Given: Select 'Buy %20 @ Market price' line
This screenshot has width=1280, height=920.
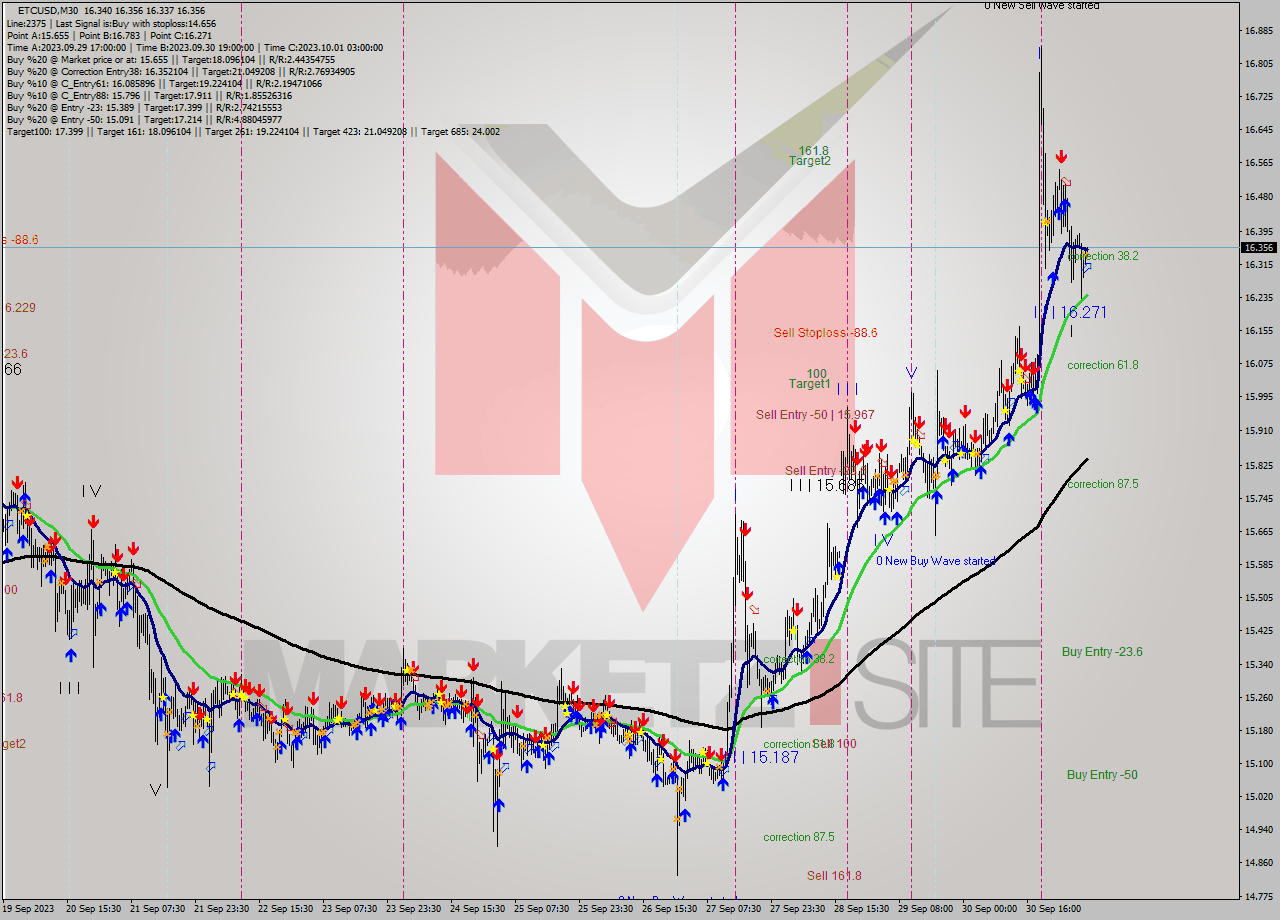Looking at the screenshot, I should pos(170,59).
